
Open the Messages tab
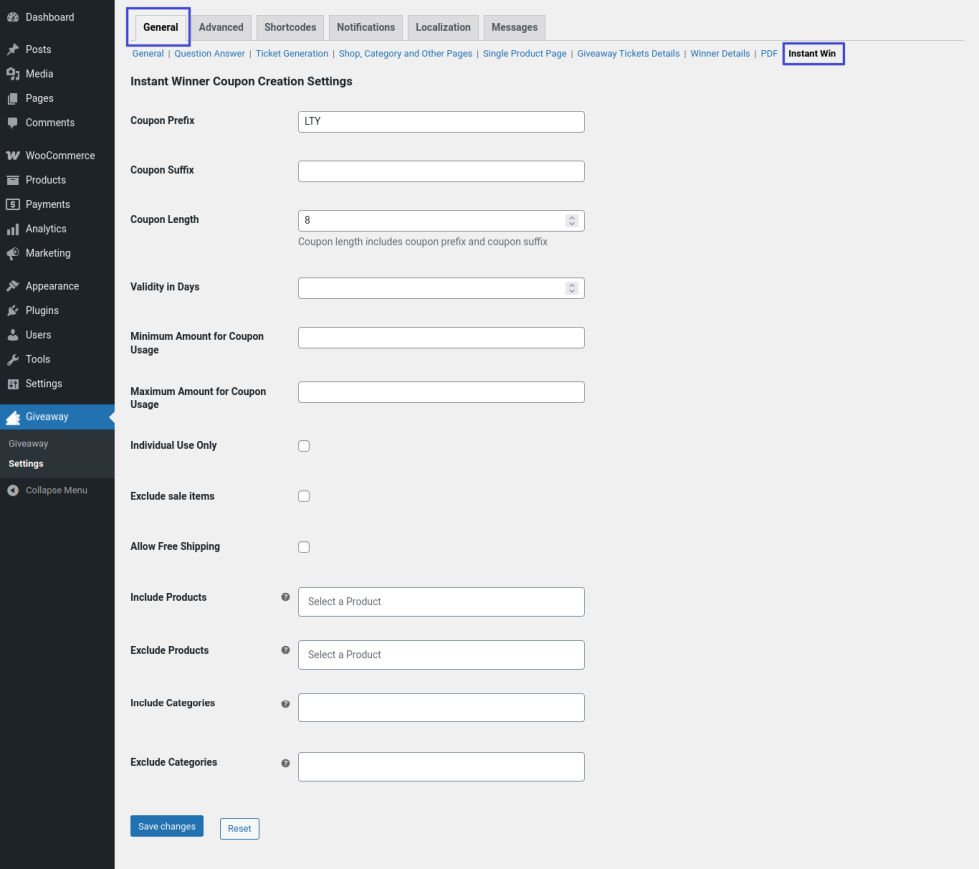(514, 27)
